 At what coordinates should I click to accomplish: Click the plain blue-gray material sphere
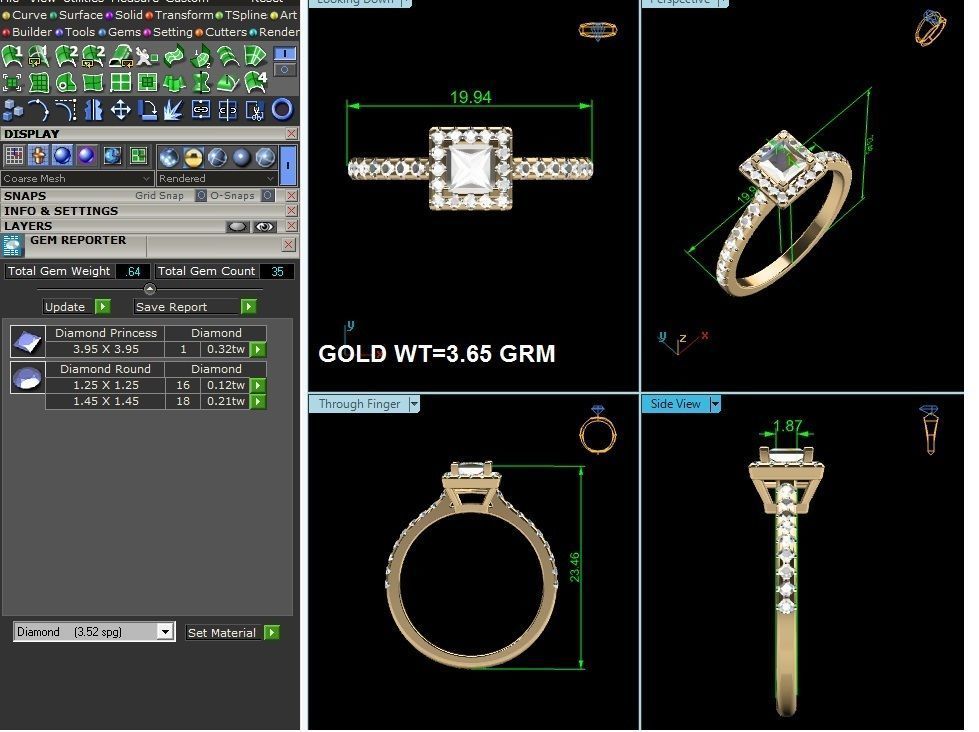241,157
